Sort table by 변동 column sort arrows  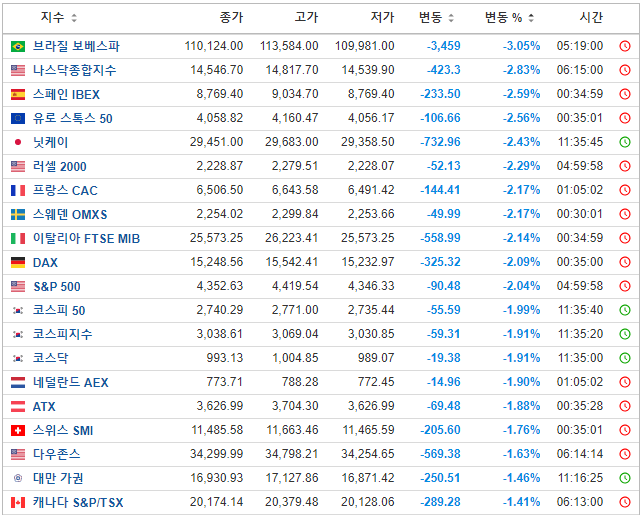pos(451,18)
